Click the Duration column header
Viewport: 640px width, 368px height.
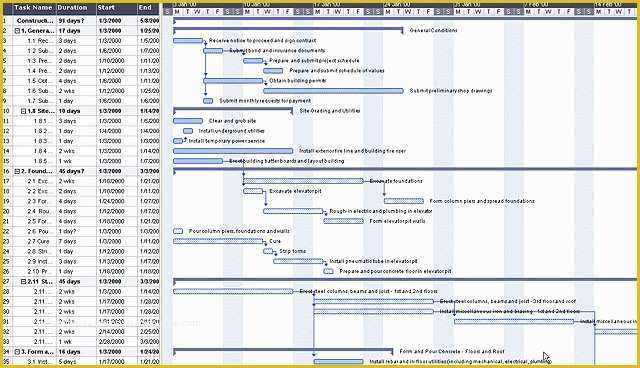coord(76,8)
